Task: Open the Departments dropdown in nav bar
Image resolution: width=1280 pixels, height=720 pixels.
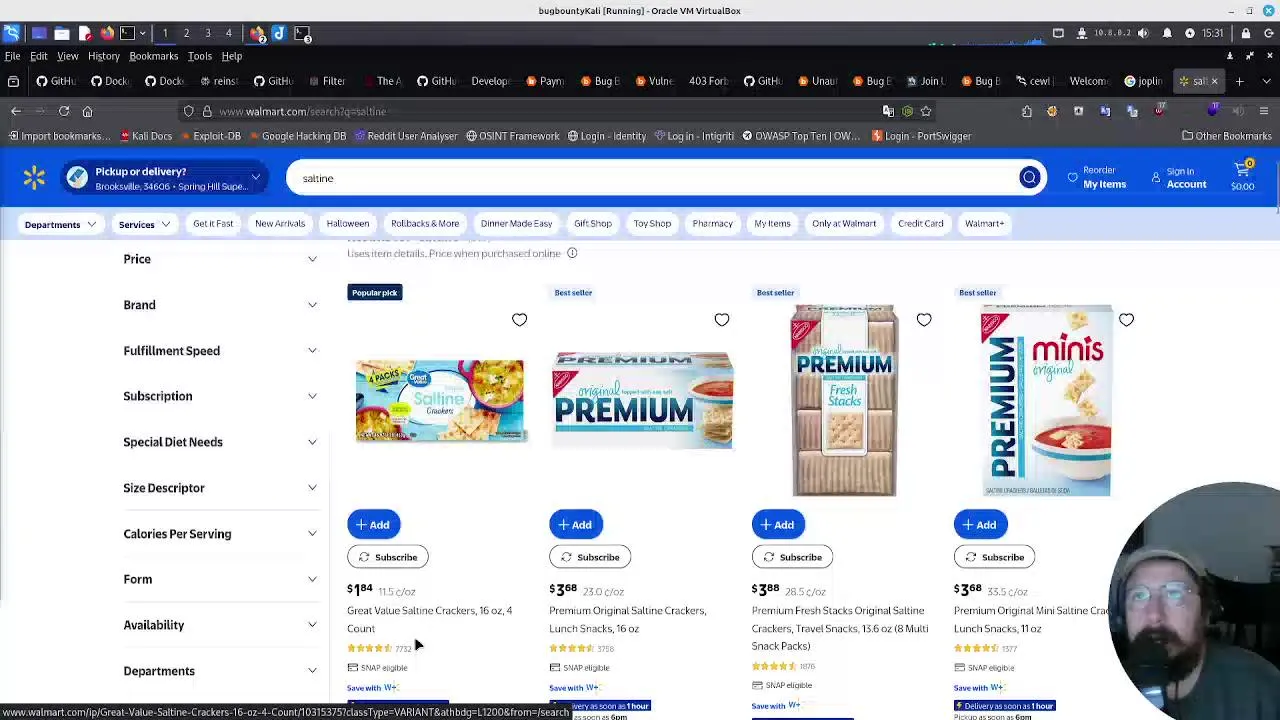Action: 60,224
